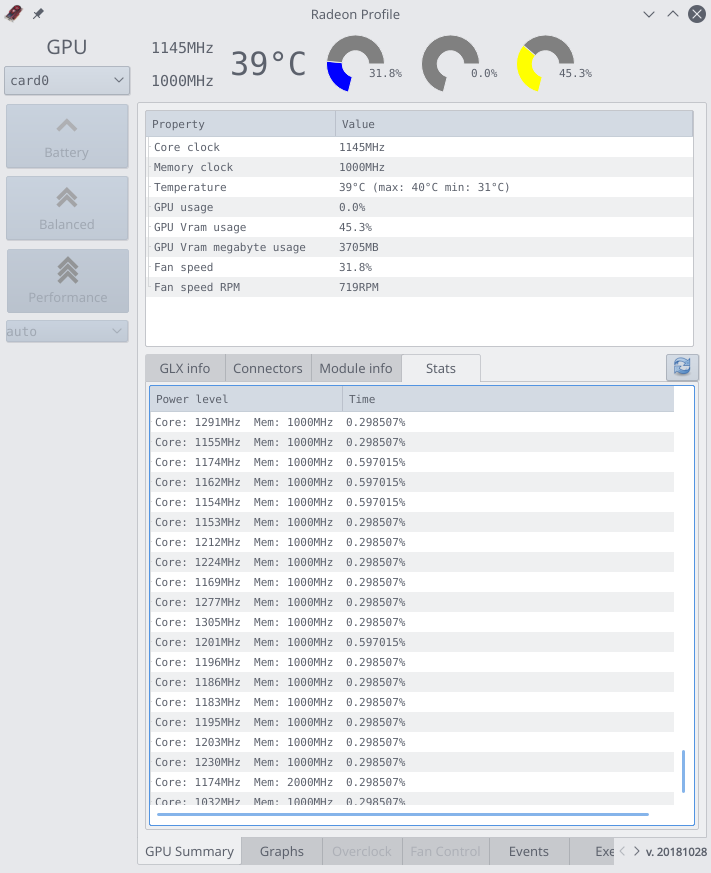Switch to the GLX info tab
Screen dimensions: 711x873
point(185,369)
